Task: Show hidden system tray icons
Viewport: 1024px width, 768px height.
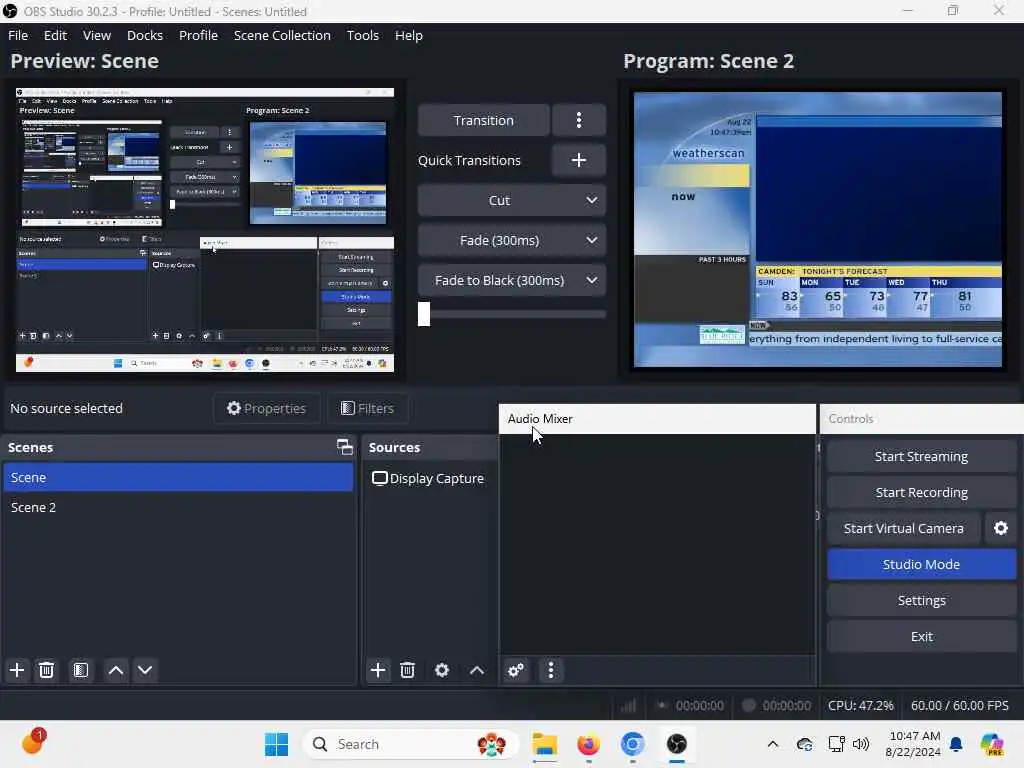Action: (x=773, y=744)
